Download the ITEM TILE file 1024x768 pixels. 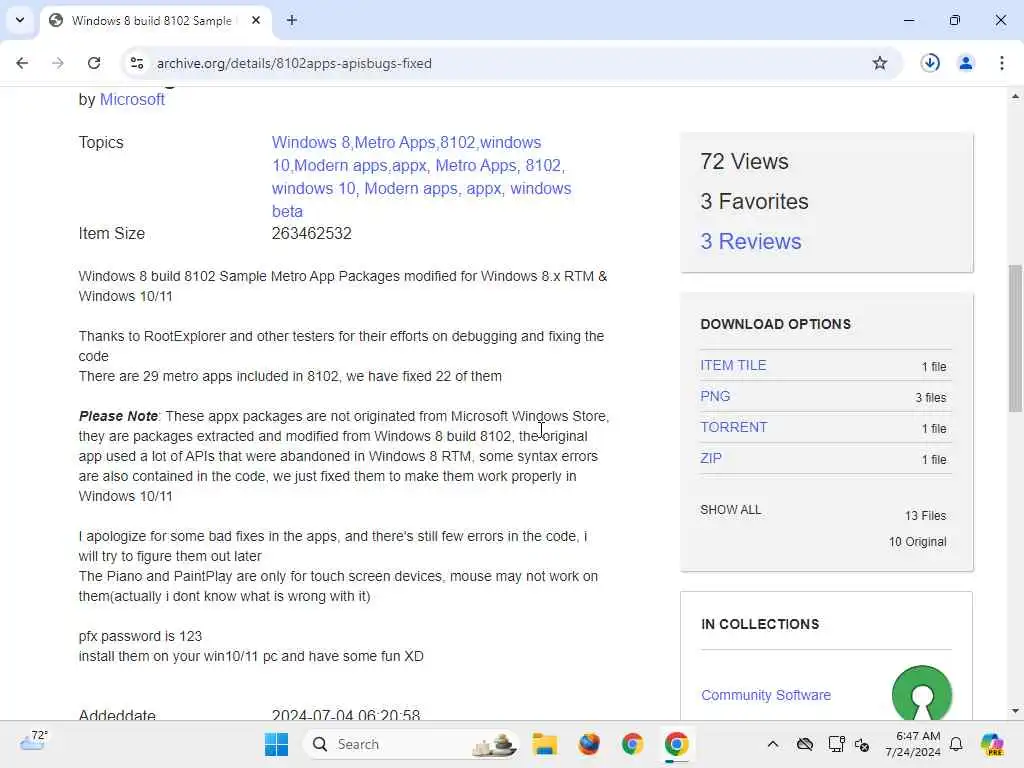(x=733, y=366)
